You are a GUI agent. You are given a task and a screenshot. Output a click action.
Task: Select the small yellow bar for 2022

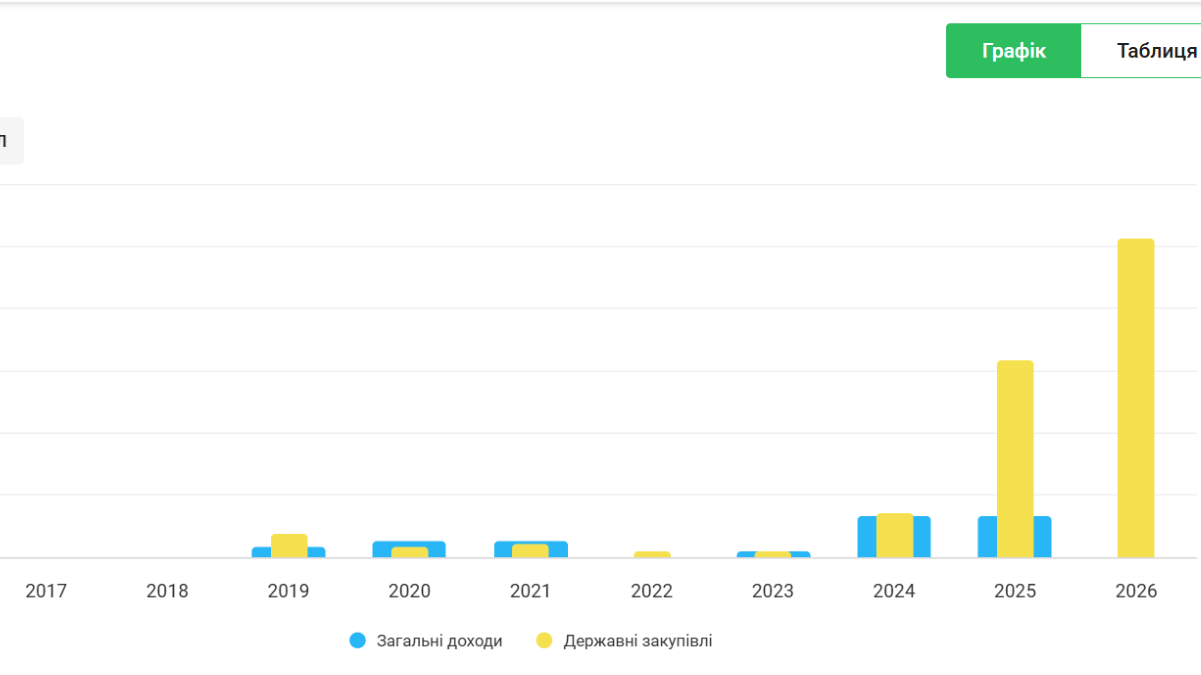coord(652,554)
